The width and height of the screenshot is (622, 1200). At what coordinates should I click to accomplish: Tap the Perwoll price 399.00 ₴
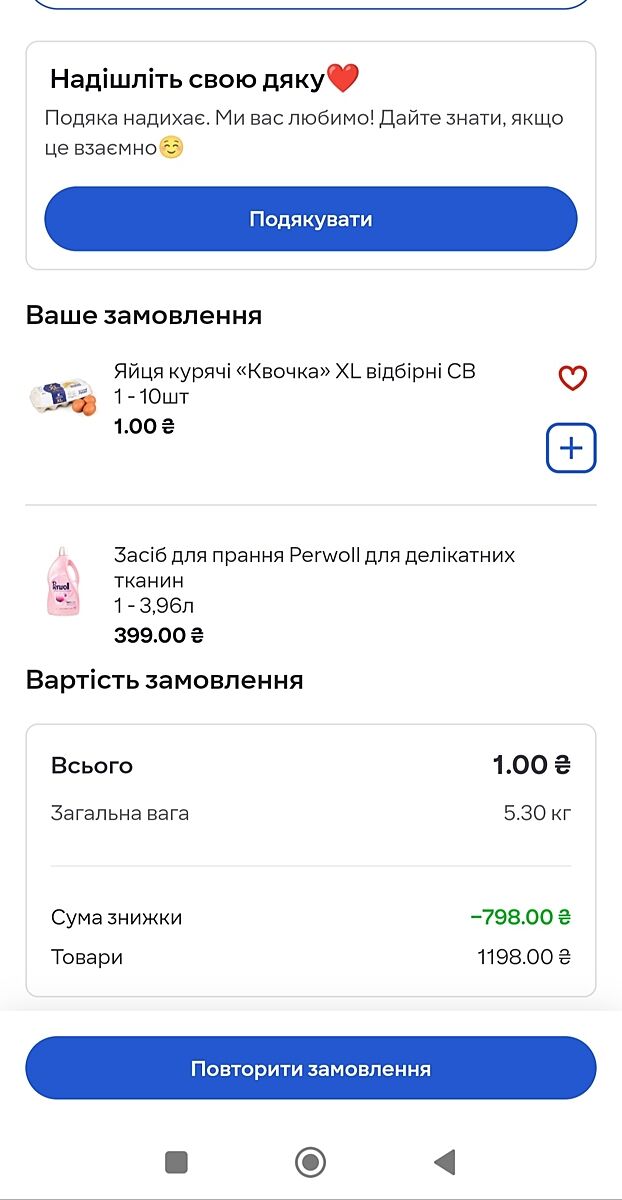pyautogui.click(x=159, y=635)
